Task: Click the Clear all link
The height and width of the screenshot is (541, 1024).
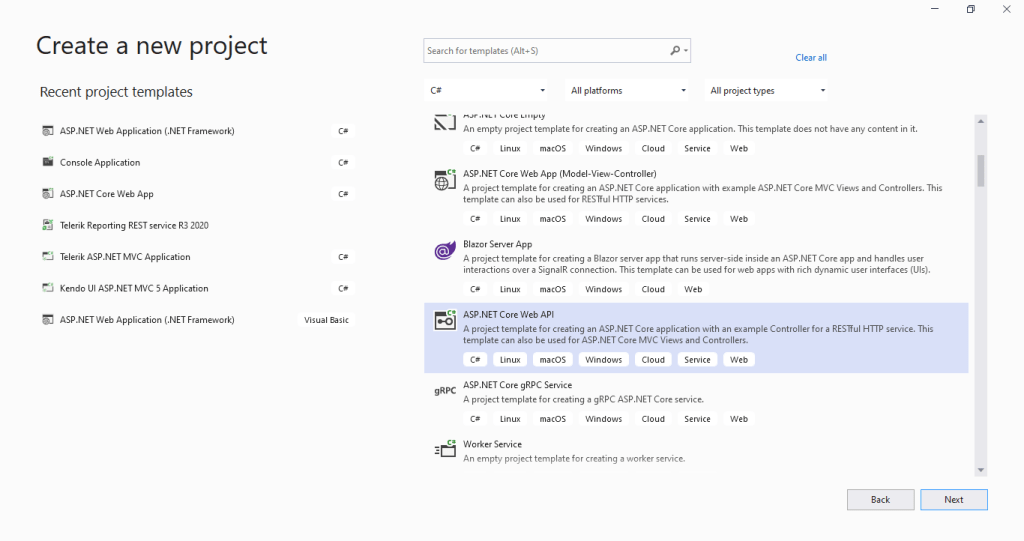Action: 811,58
